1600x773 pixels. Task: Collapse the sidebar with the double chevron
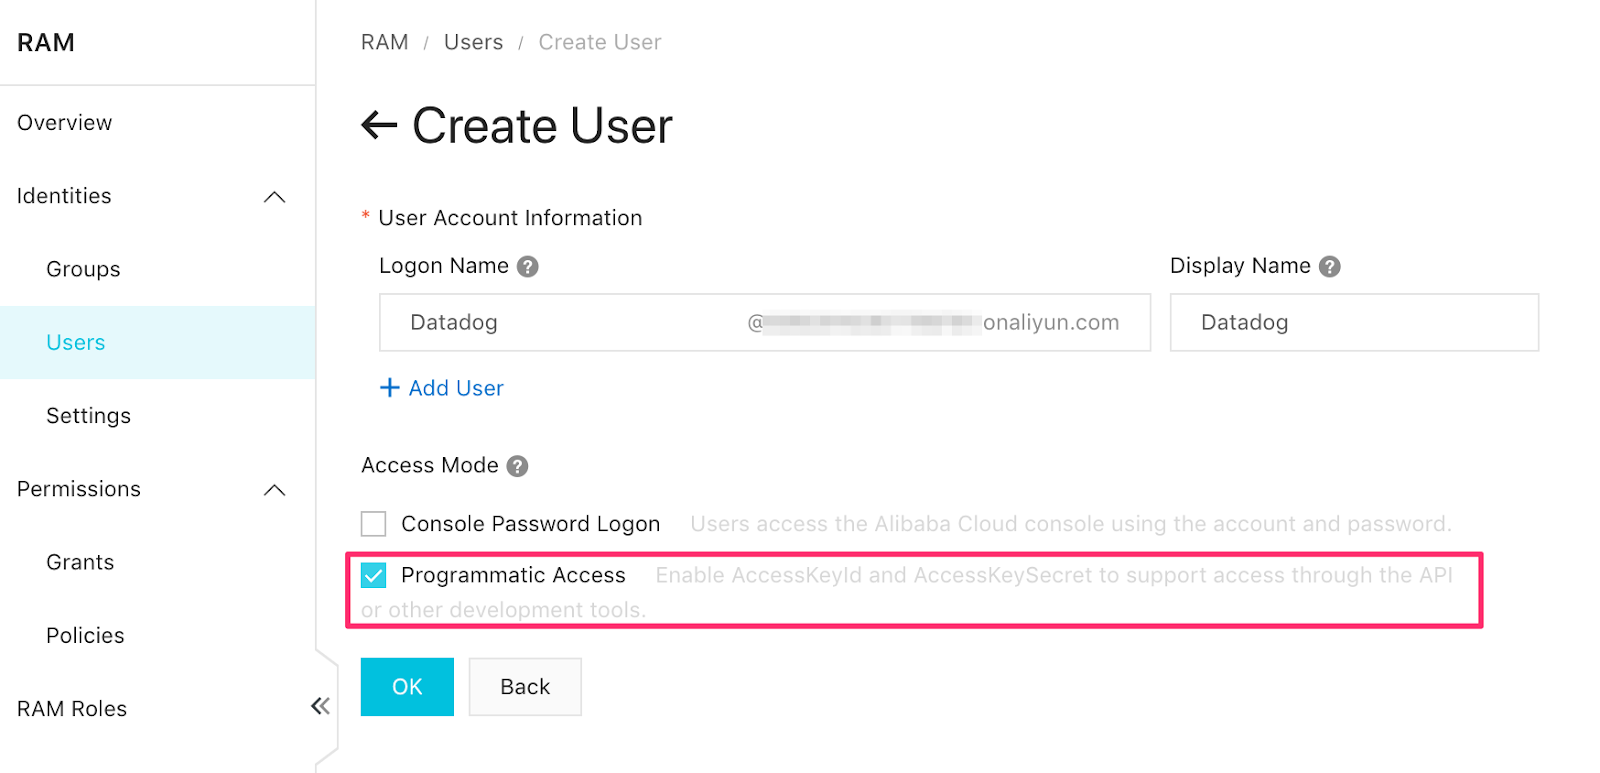(x=320, y=706)
